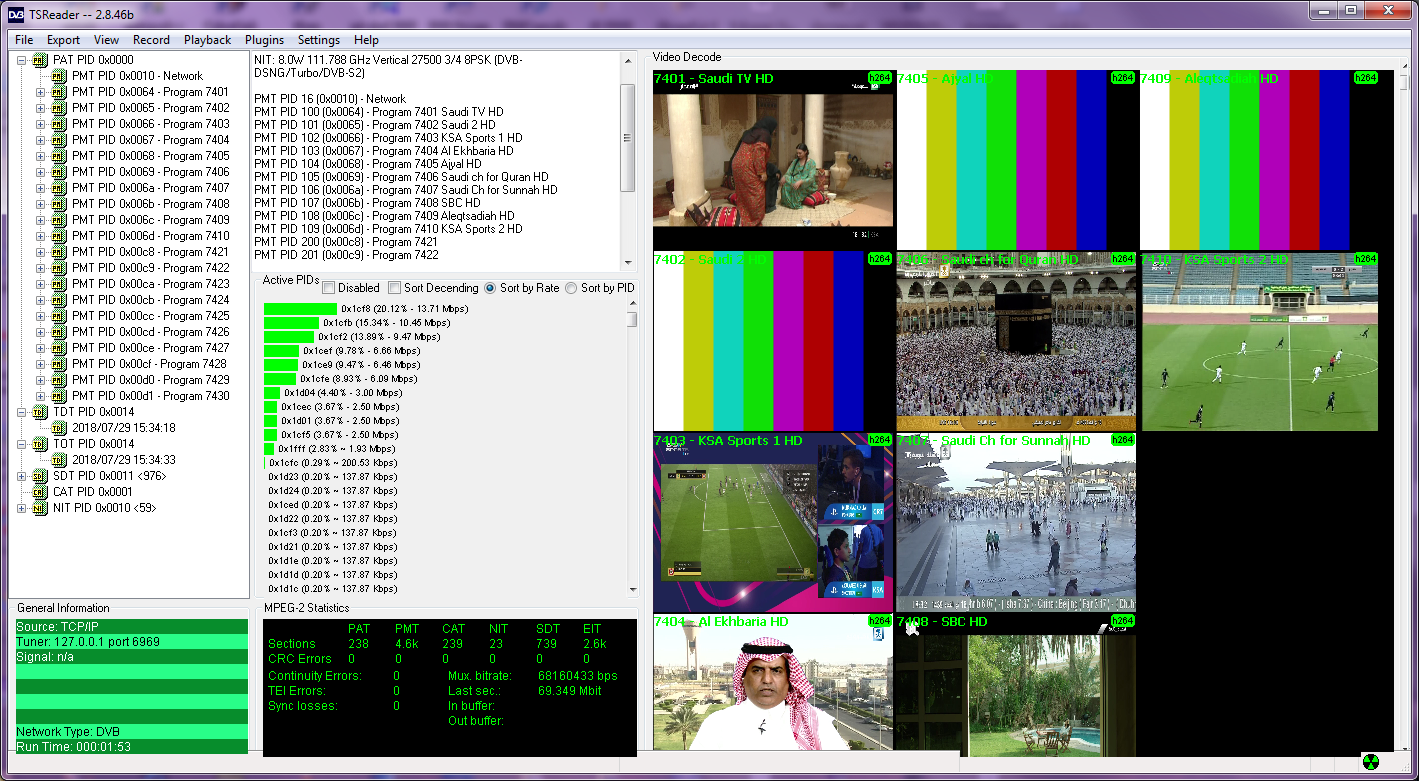Open the Record menu
Viewport: 1419px width, 781px height.
151,40
